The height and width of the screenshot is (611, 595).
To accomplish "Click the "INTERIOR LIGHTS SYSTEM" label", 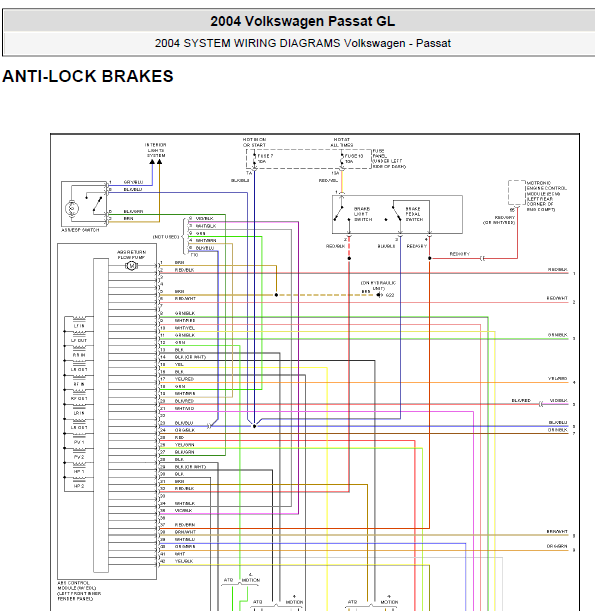I will 156,150.
